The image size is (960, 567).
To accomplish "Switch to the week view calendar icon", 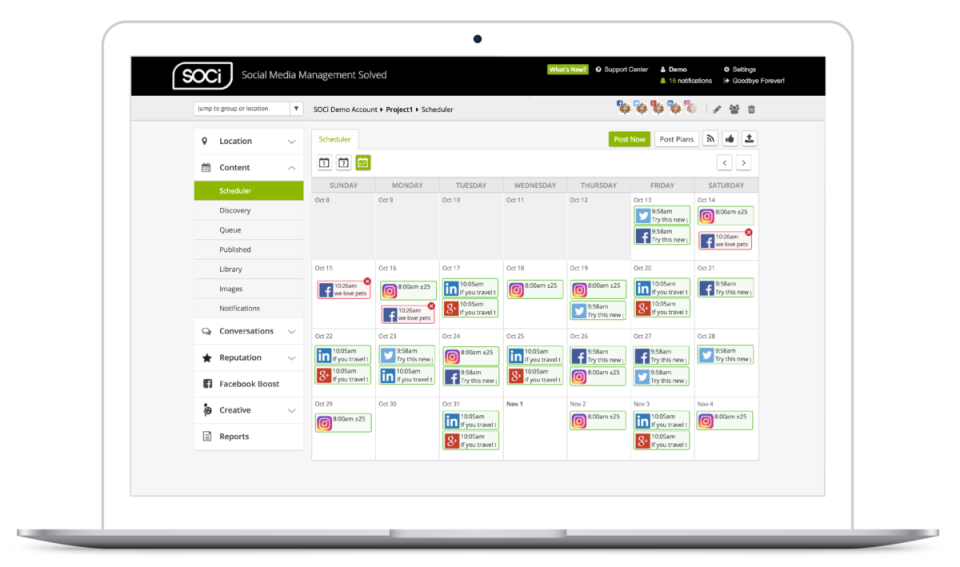I will click(x=343, y=163).
